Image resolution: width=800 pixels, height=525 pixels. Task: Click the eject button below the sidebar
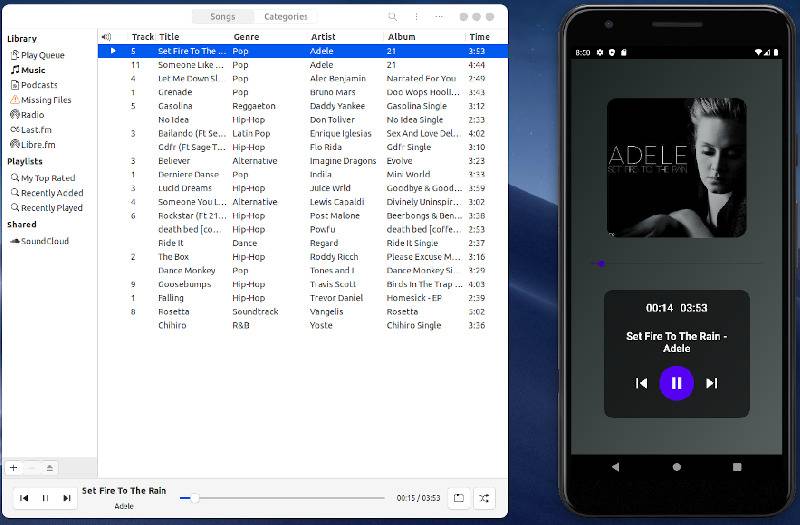pyautogui.click(x=49, y=468)
